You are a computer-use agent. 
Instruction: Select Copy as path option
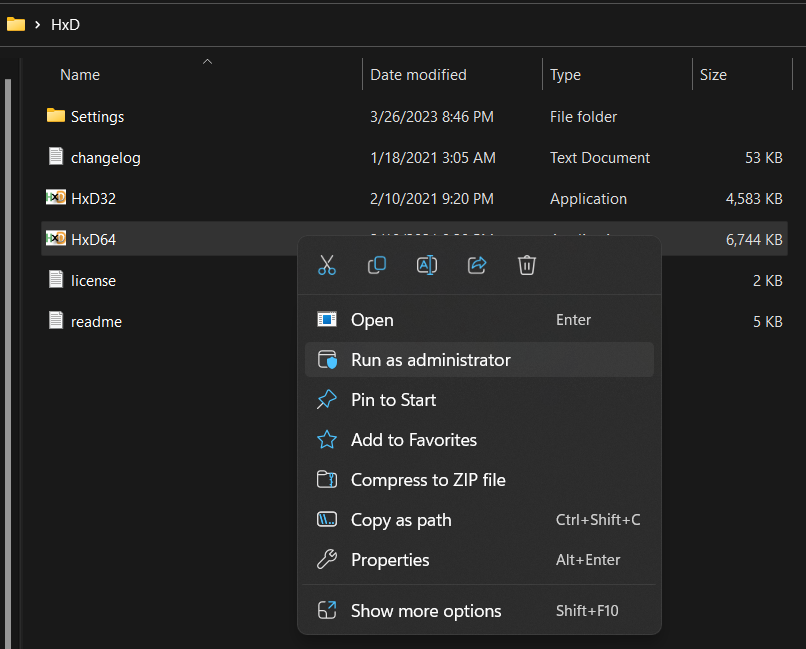pyautogui.click(x=401, y=520)
